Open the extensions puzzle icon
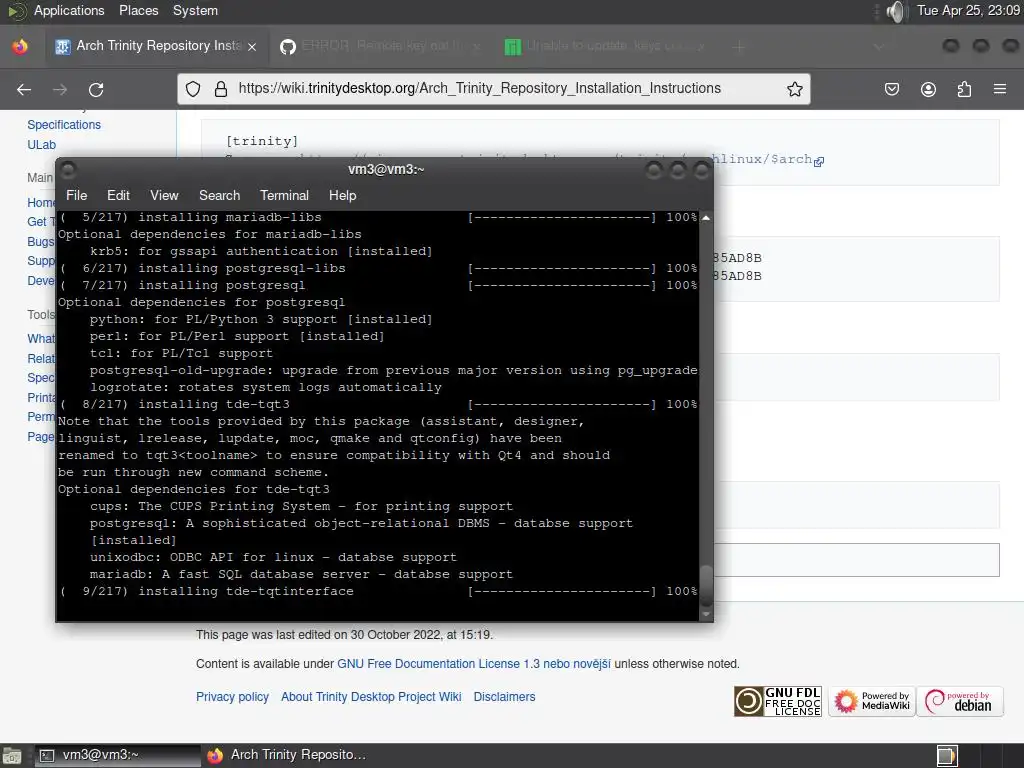 [x=964, y=89]
